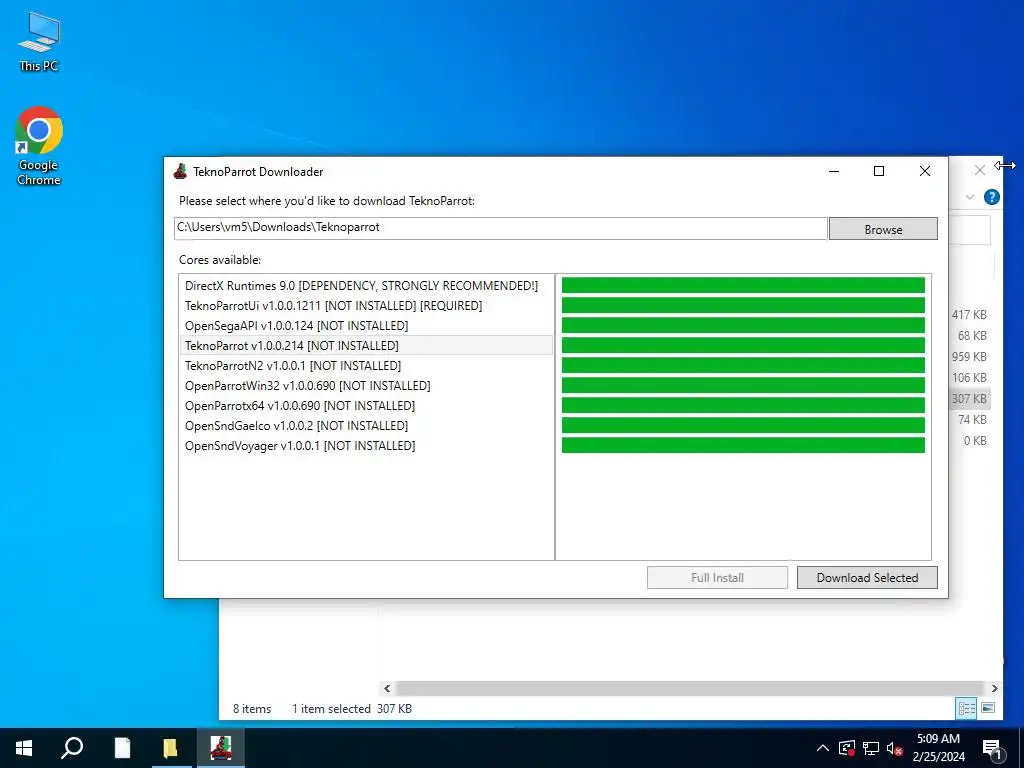
Task: Open the blank document taskbar icon
Action: click(x=122, y=748)
